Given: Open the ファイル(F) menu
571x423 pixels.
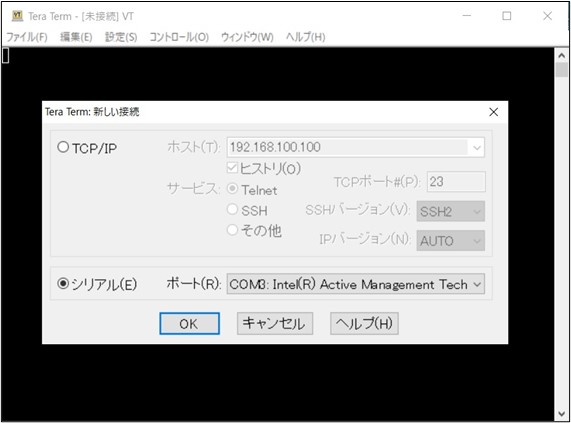Looking at the screenshot, I should tap(27, 37).
